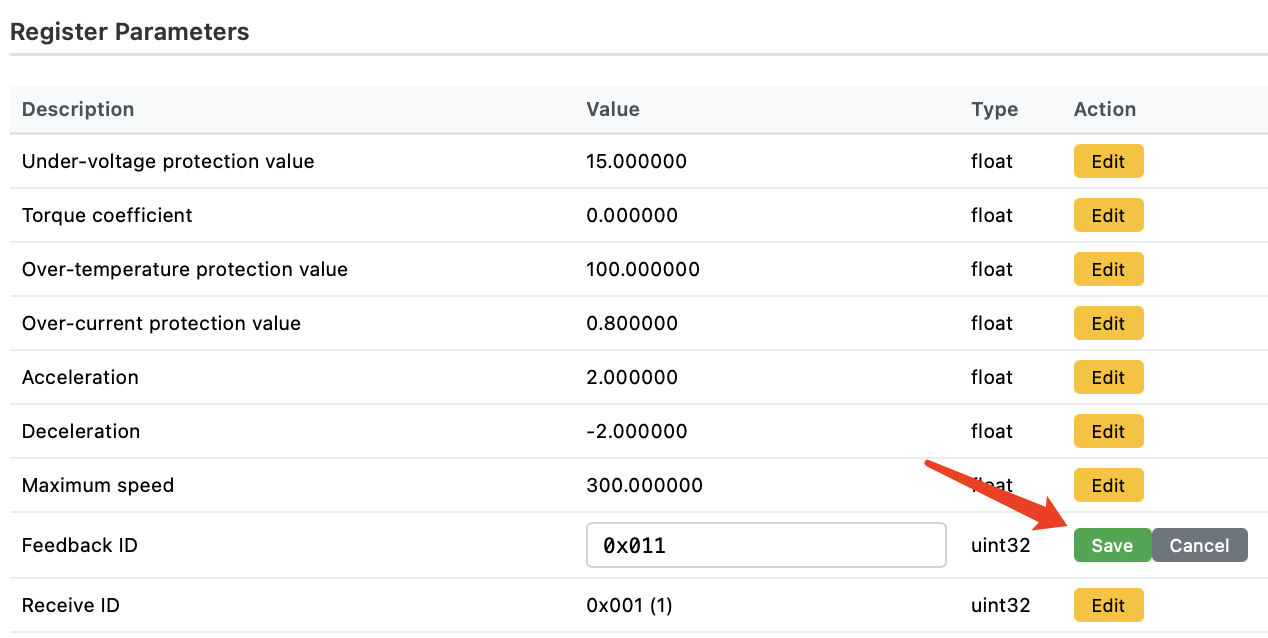Edit the Torque coefficient parameter

(1108, 215)
